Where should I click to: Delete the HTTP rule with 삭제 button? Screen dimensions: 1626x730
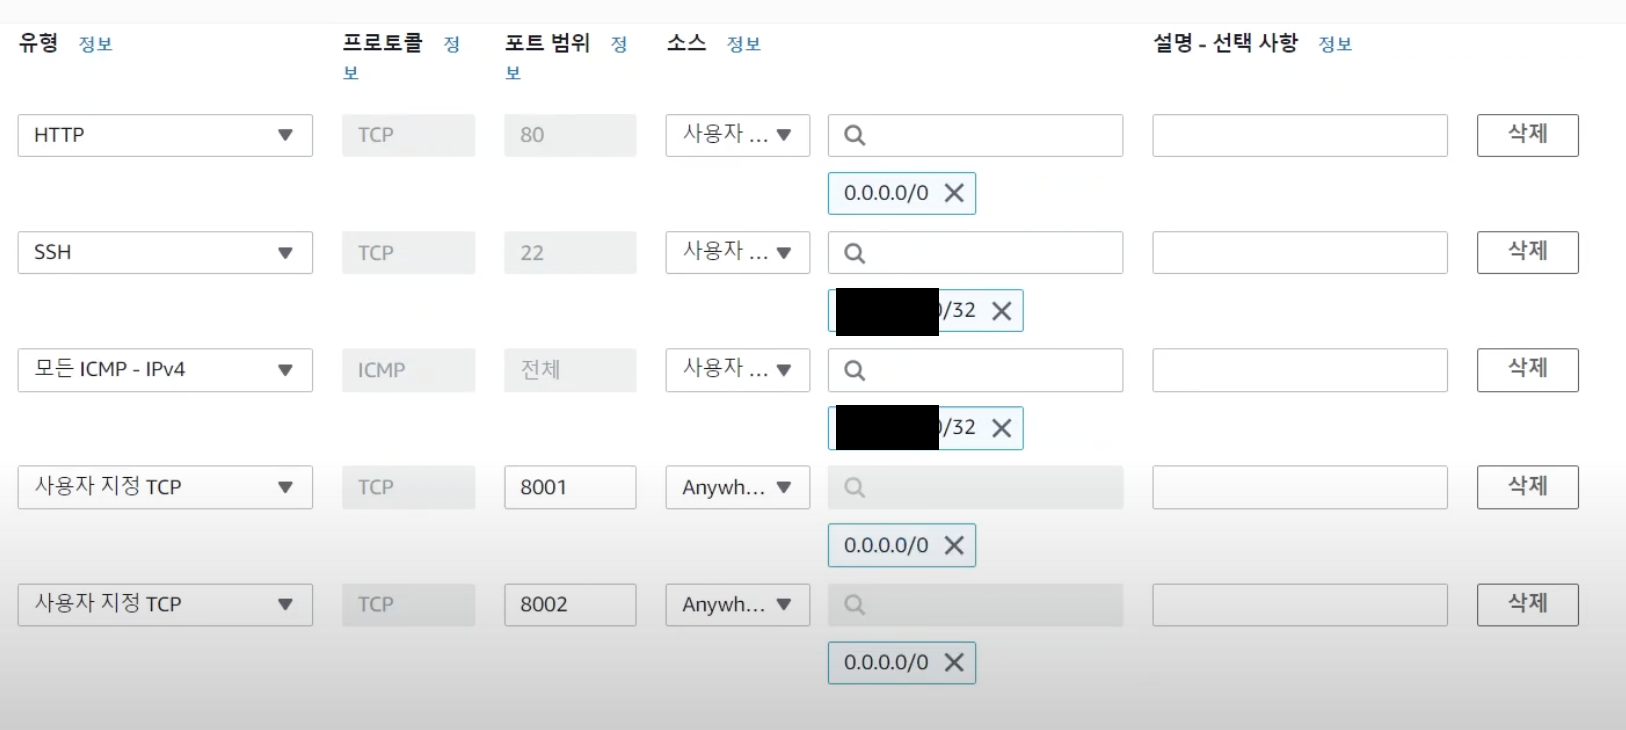pyautogui.click(x=1527, y=135)
